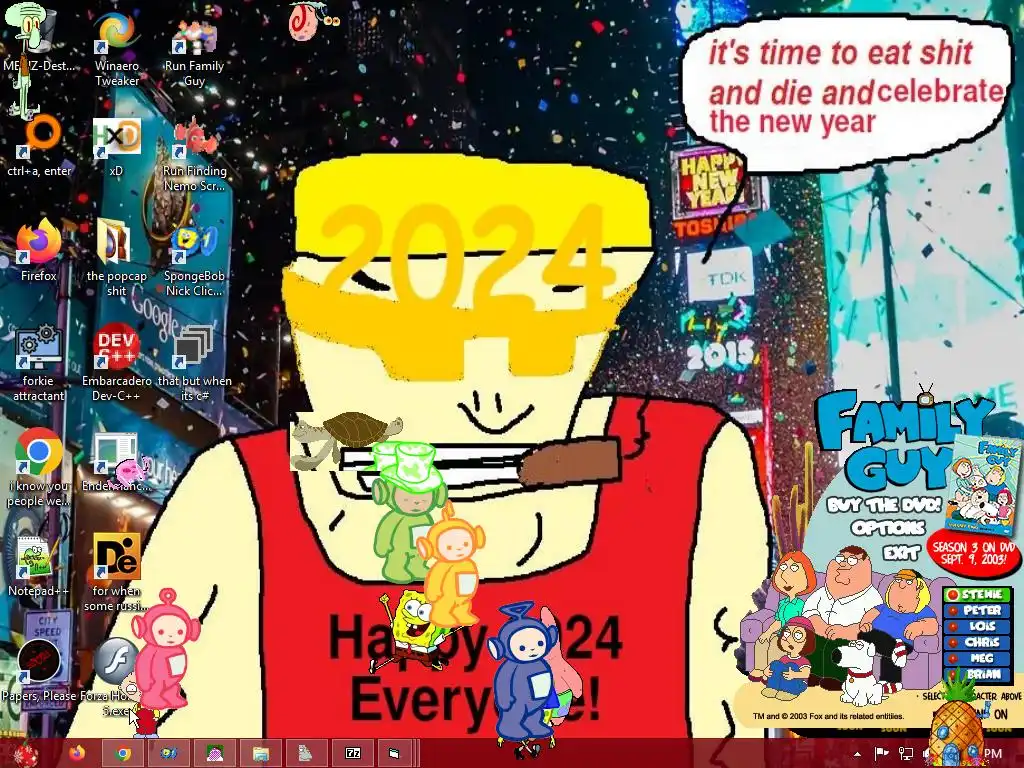Screen dimensions: 1024x768
Task: Select the 'that but when its c#' icon
Action: [194, 363]
